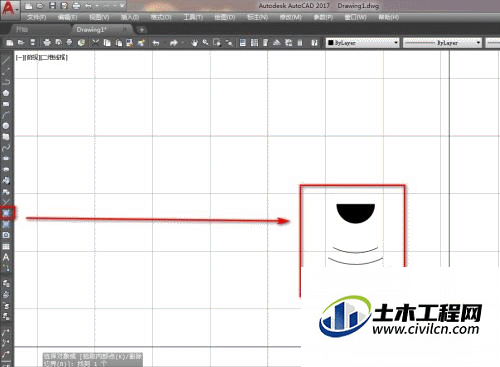Select the Point tool

click(x=6, y=202)
